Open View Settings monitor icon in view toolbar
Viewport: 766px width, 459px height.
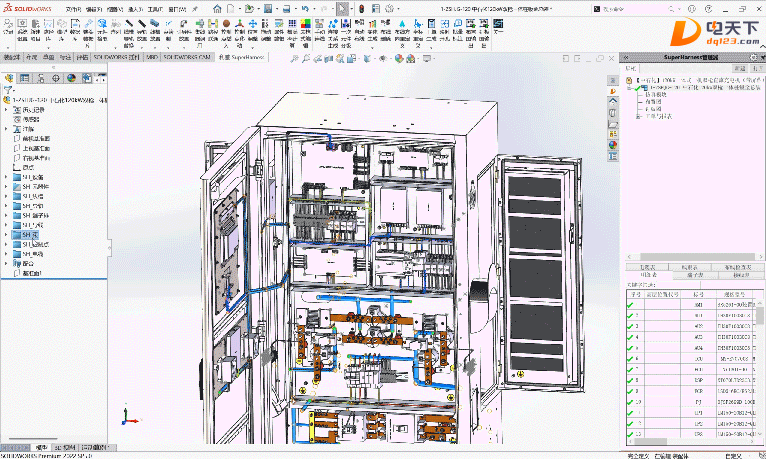coord(427,59)
